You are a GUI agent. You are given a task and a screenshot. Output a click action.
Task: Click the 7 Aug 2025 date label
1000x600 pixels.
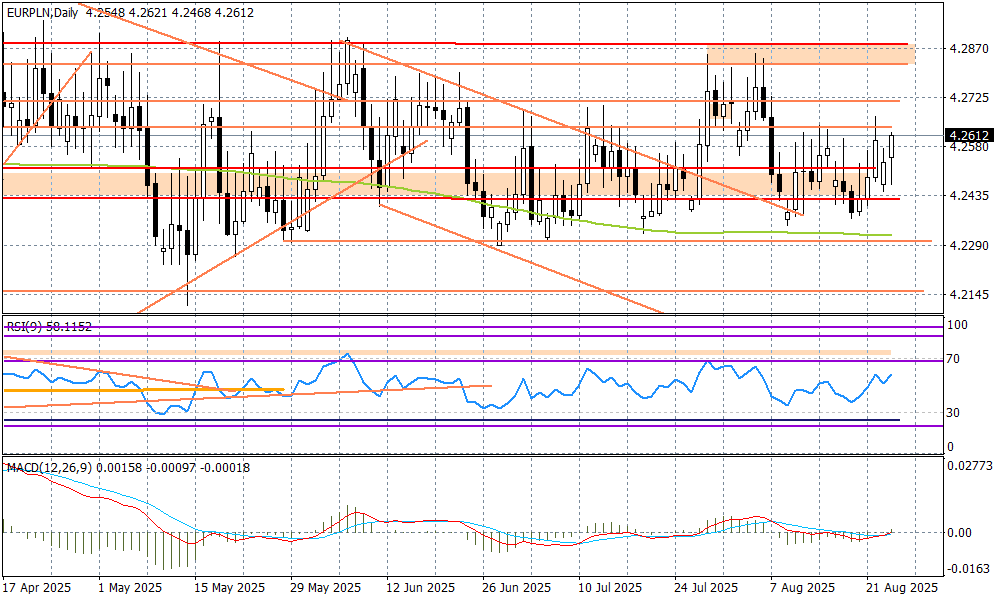(x=802, y=587)
